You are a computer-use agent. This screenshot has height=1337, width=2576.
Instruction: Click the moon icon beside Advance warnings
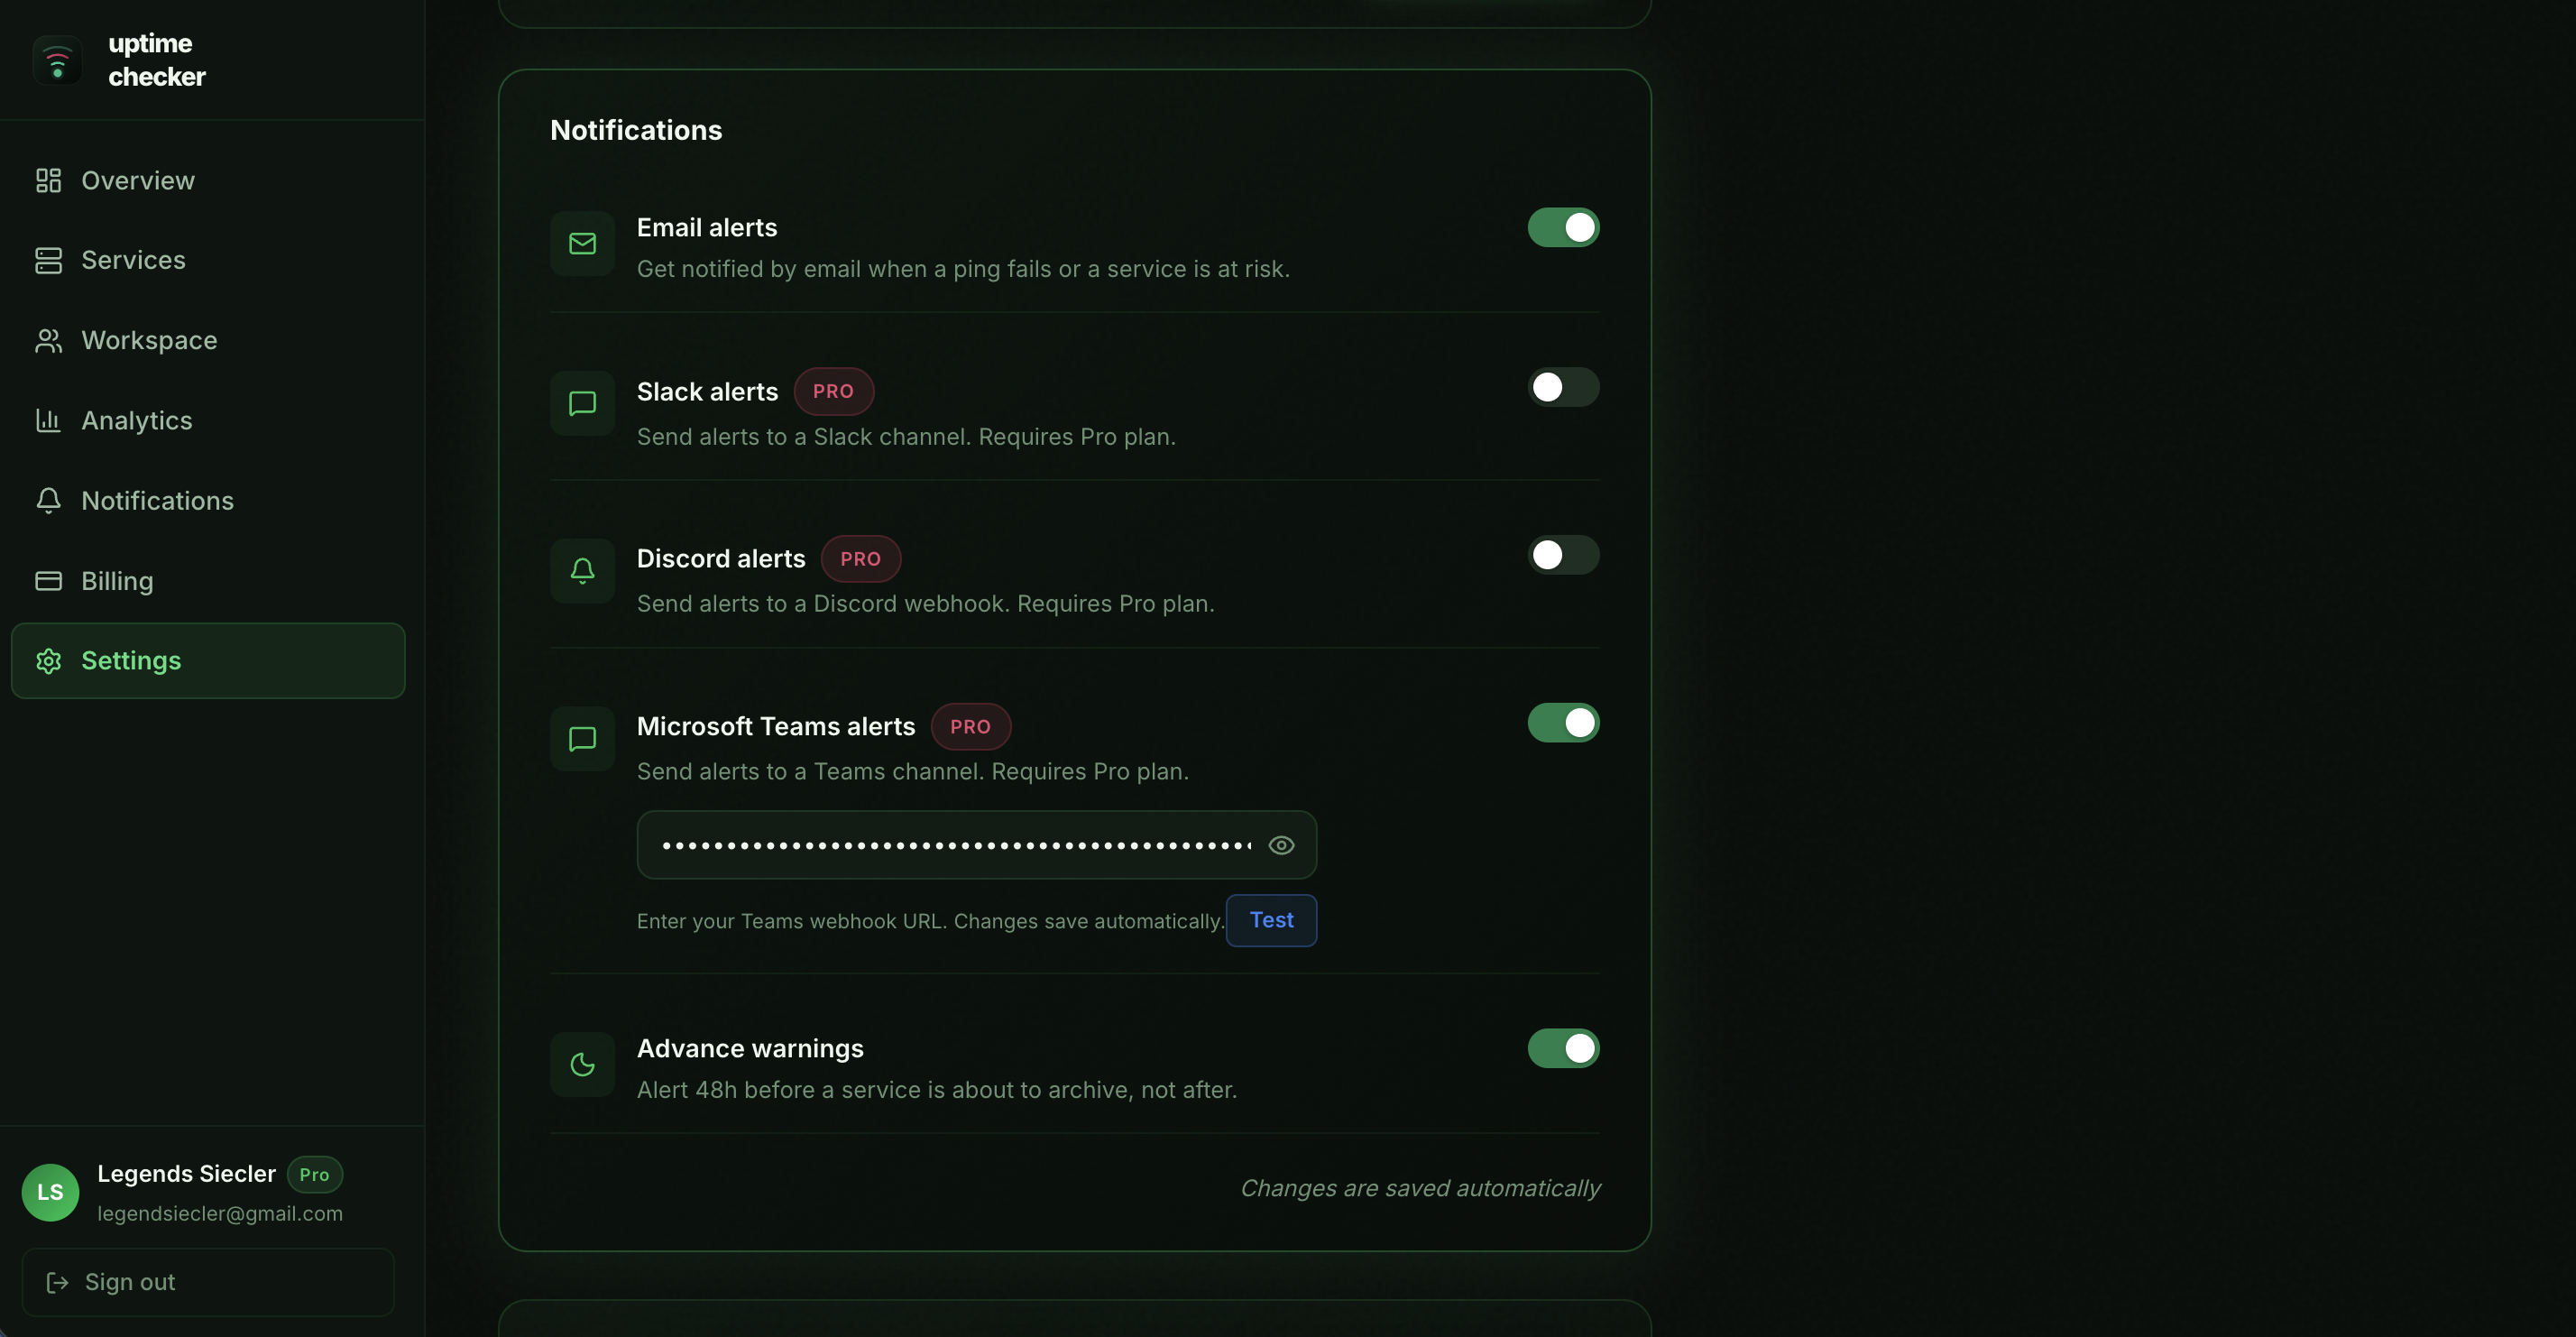[582, 1064]
